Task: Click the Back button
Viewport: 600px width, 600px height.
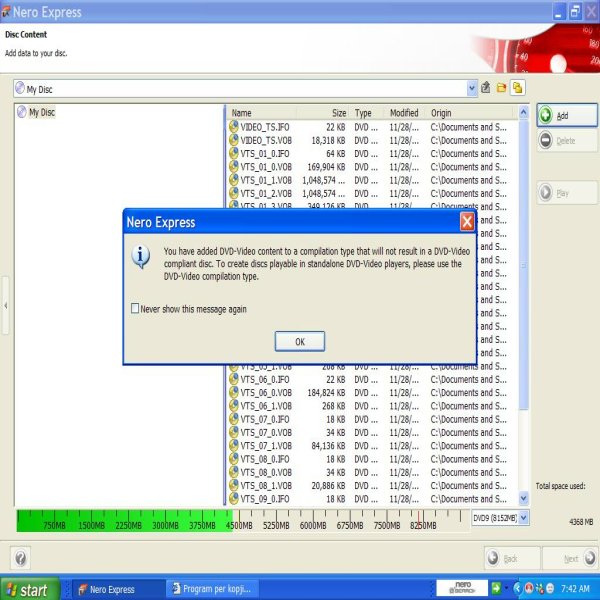Action: click(x=512, y=558)
